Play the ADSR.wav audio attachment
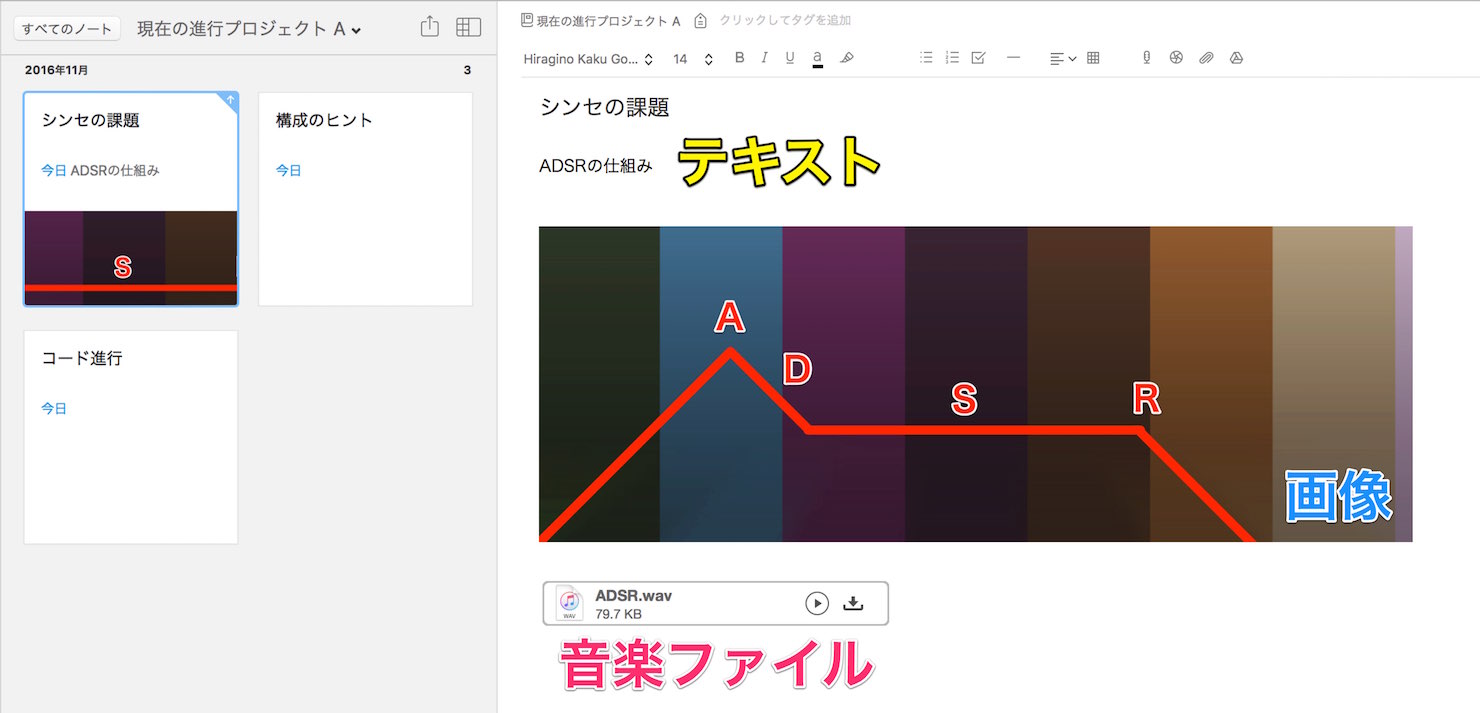This screenshot has width=1480, height=713. tap(817, 603)
